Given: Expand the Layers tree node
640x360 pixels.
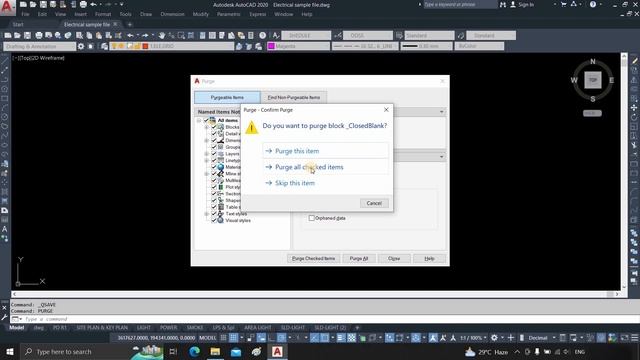Looking at the screenshot, I should point(207,154).
